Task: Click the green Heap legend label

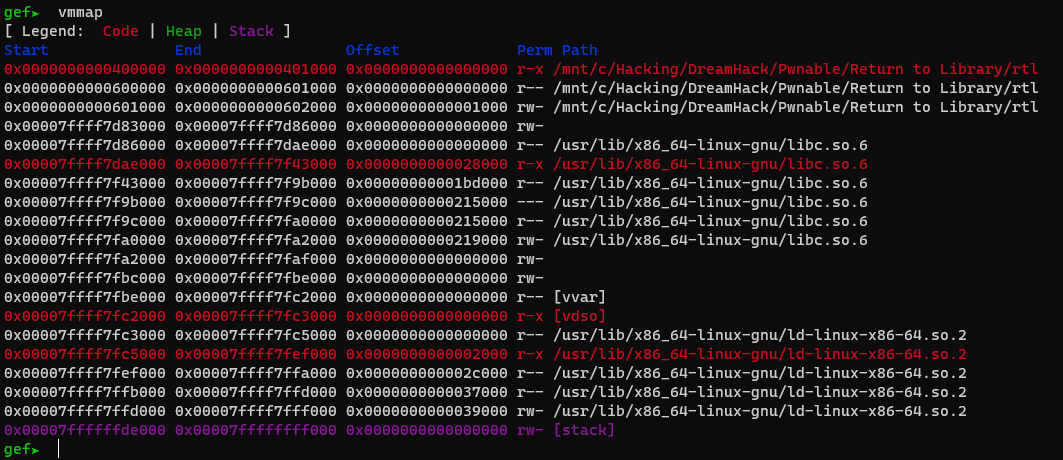Action: click(x=183, y=31)
